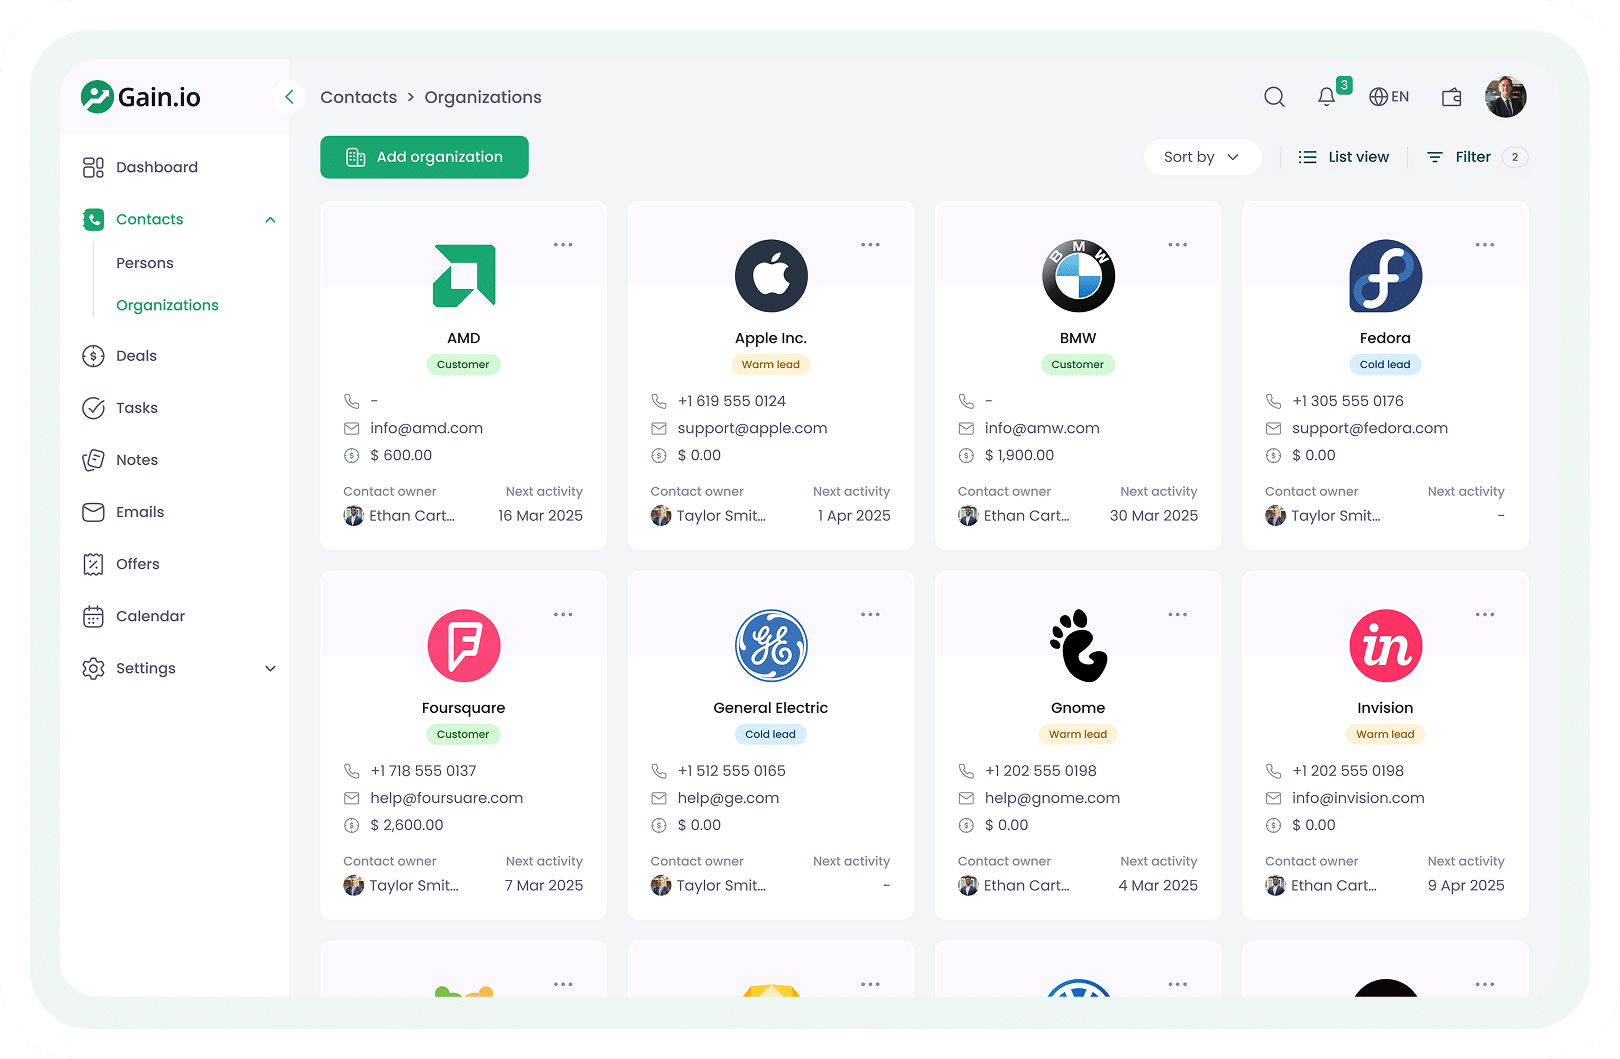Screen dimensions: 1620x1059
Task: Collapse sidebar with the back arrow
Action: tap(289, 97)
